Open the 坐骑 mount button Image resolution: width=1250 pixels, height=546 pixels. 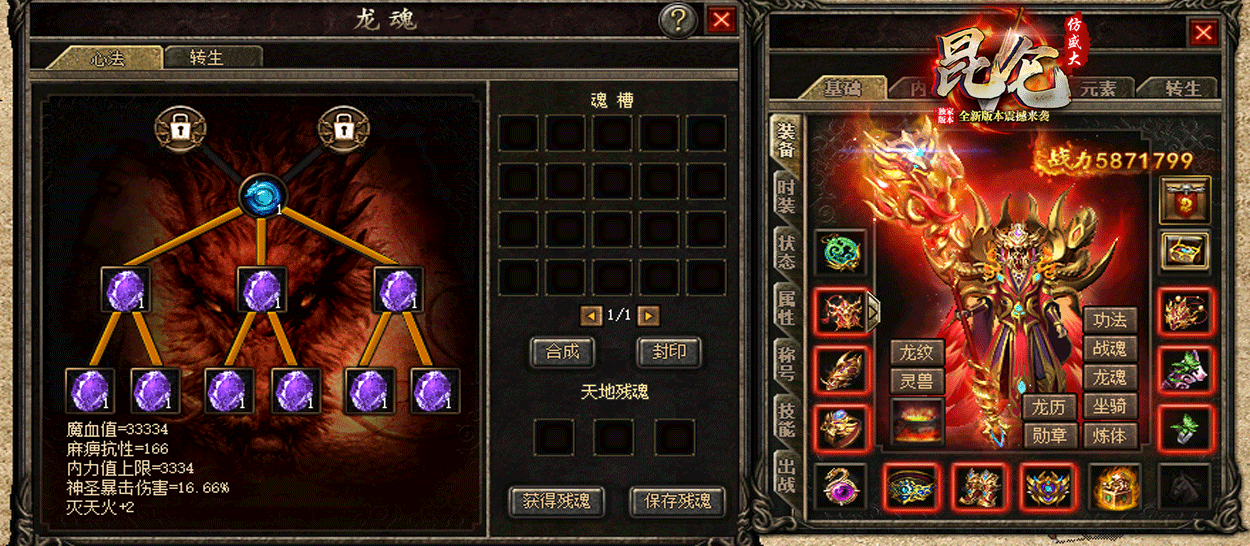[1110, 407]
